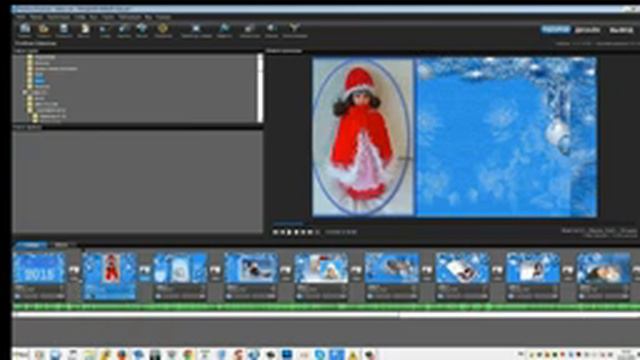Open the transition icon after the first slide

coord(74,270)
